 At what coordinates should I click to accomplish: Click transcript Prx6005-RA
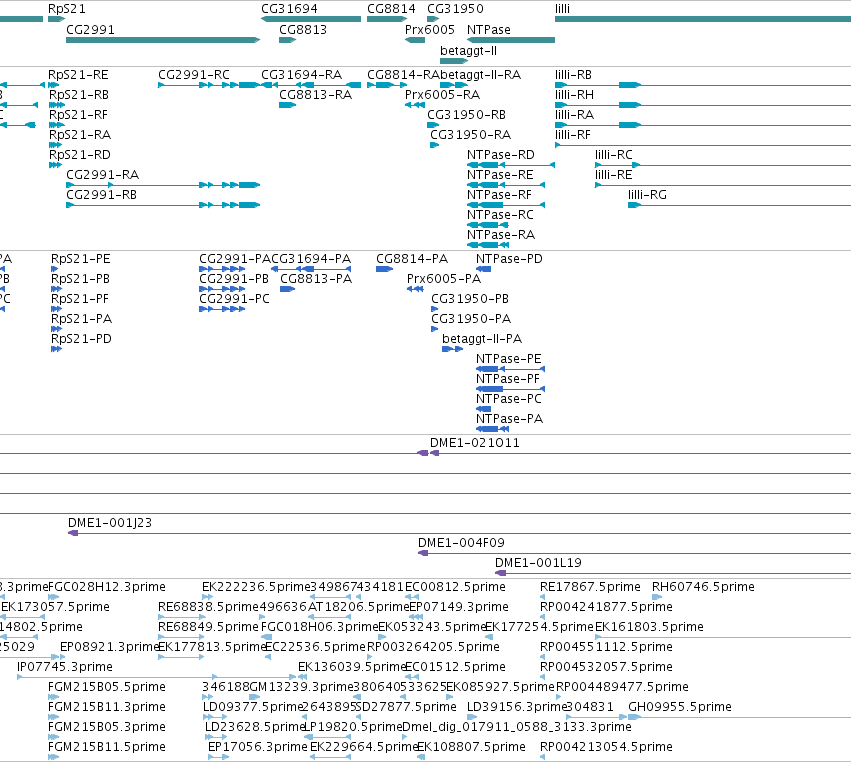pos(415,105)
